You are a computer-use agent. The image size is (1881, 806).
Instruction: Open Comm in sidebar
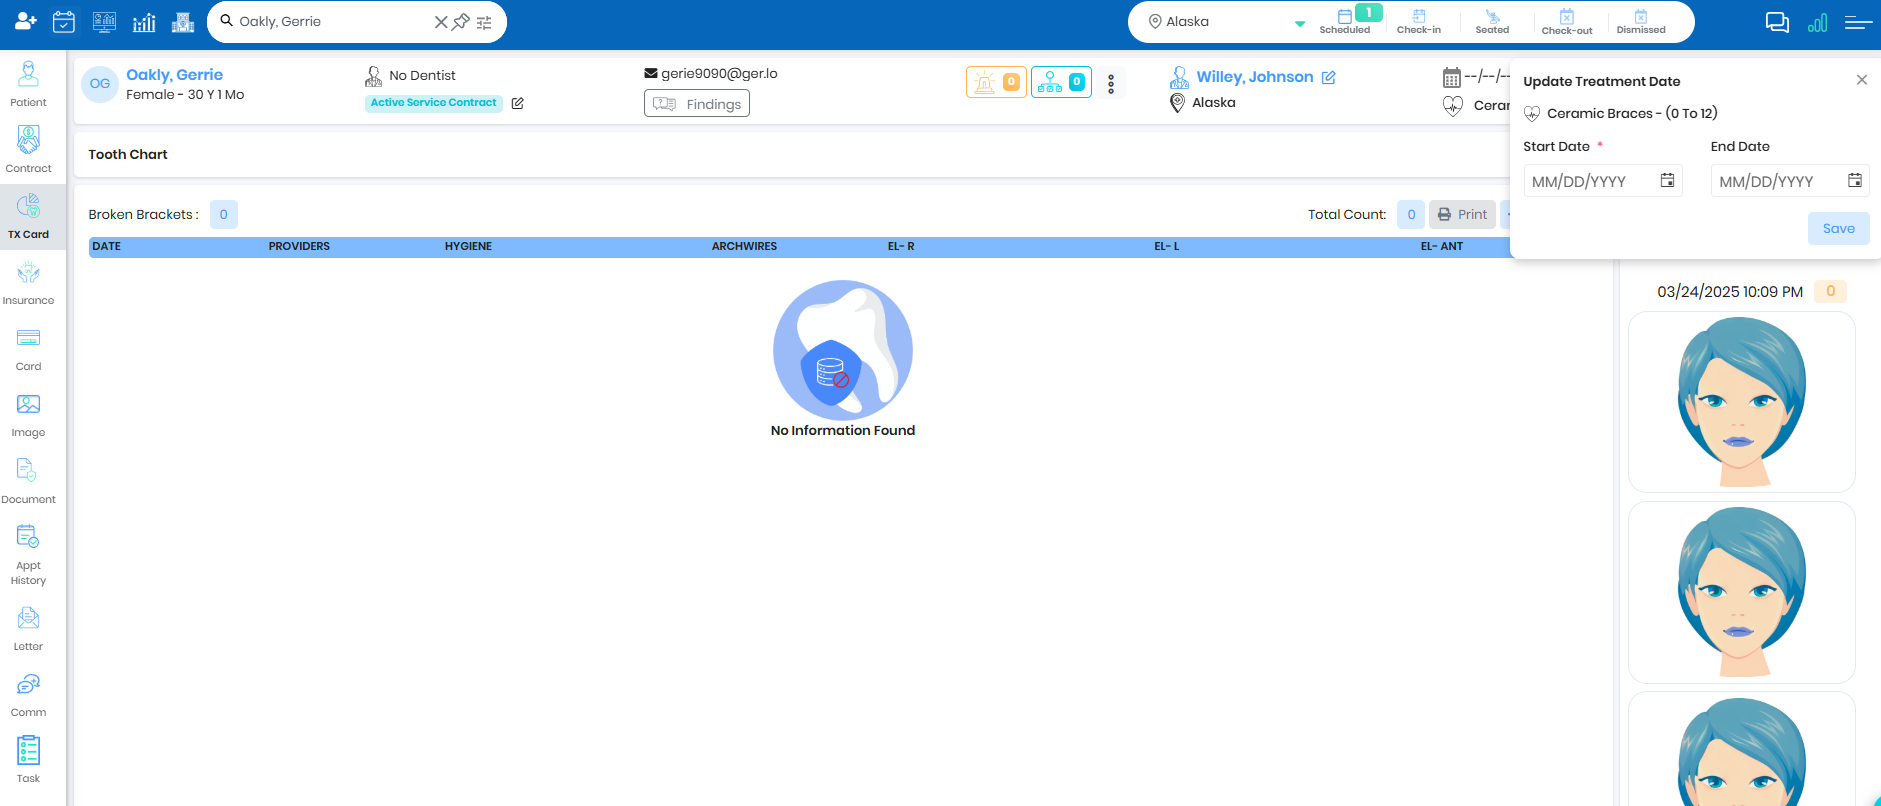tap(29, 695)
